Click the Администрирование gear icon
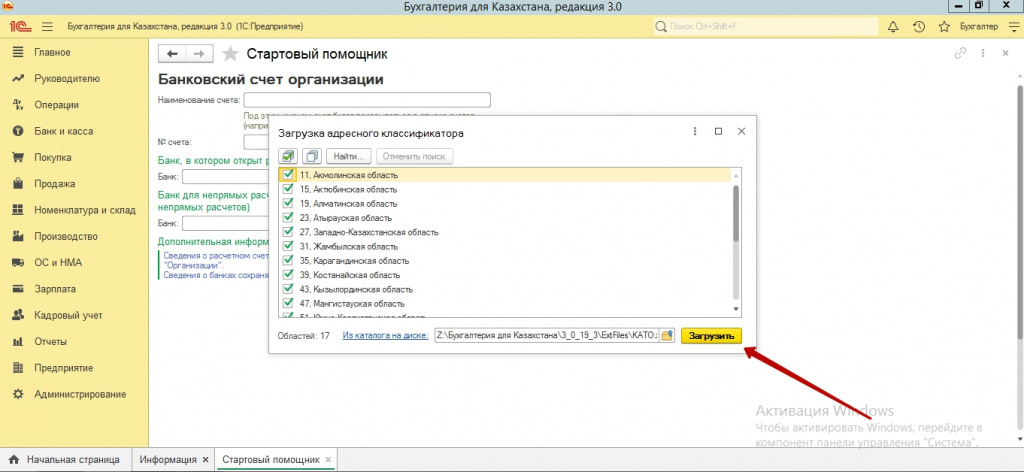 pos(19,394)
